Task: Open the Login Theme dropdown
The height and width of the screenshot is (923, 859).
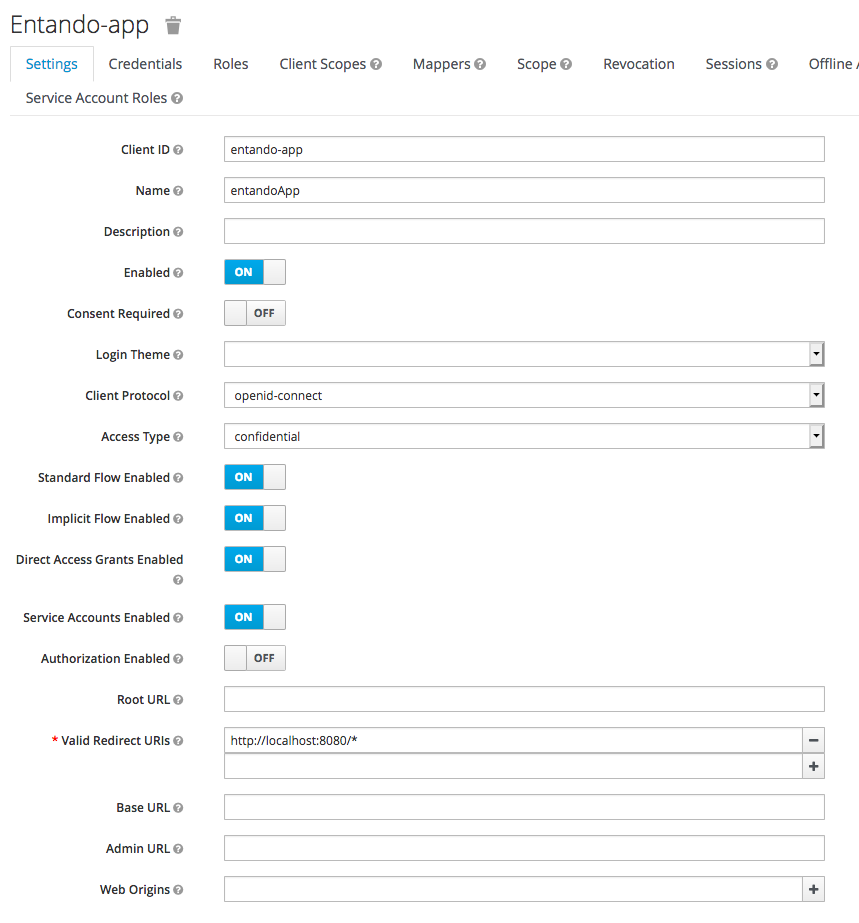Action: click(524, 354)
